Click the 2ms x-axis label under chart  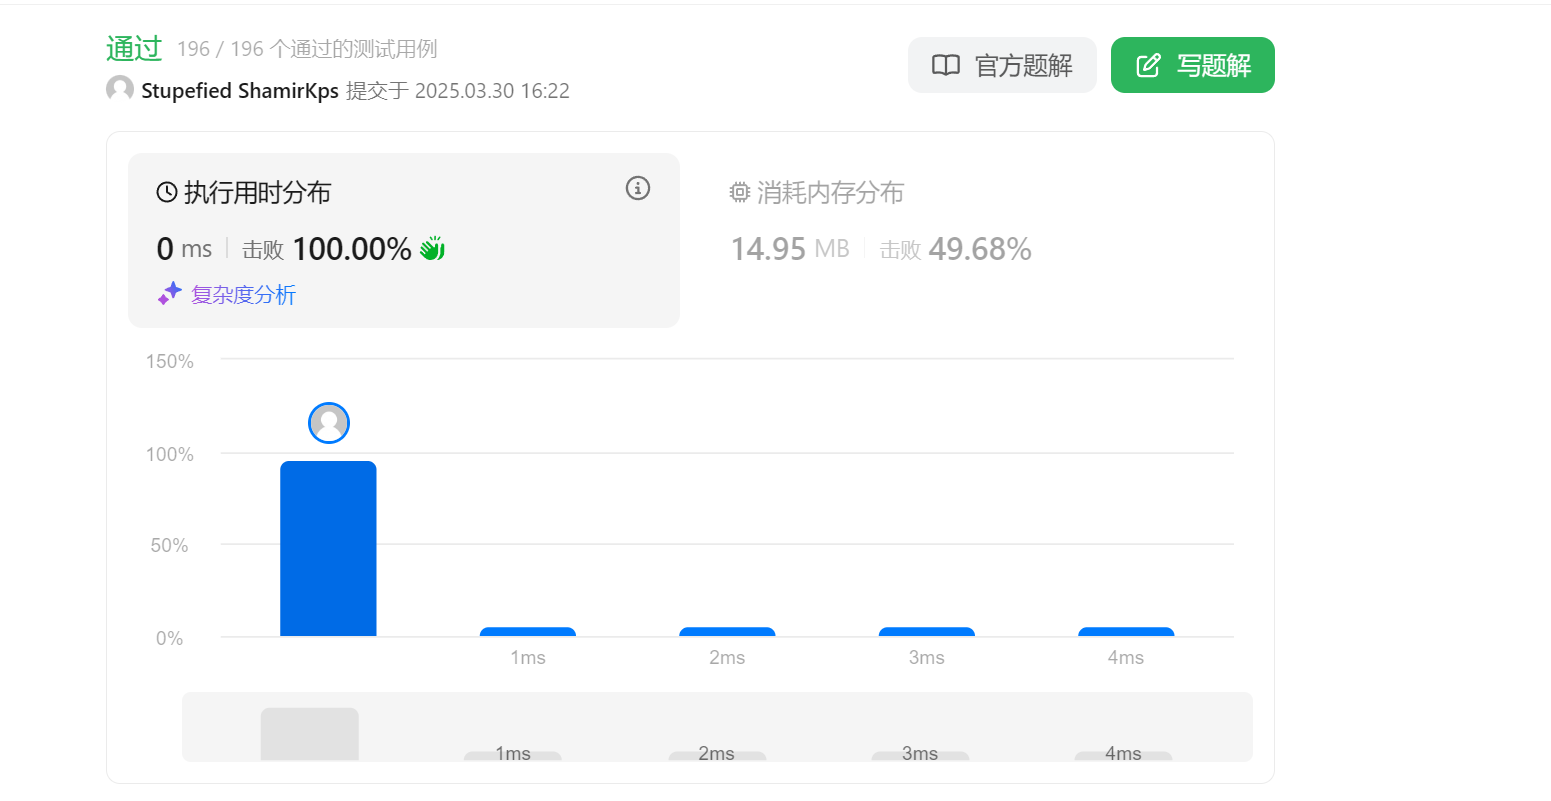pos(727,657)
